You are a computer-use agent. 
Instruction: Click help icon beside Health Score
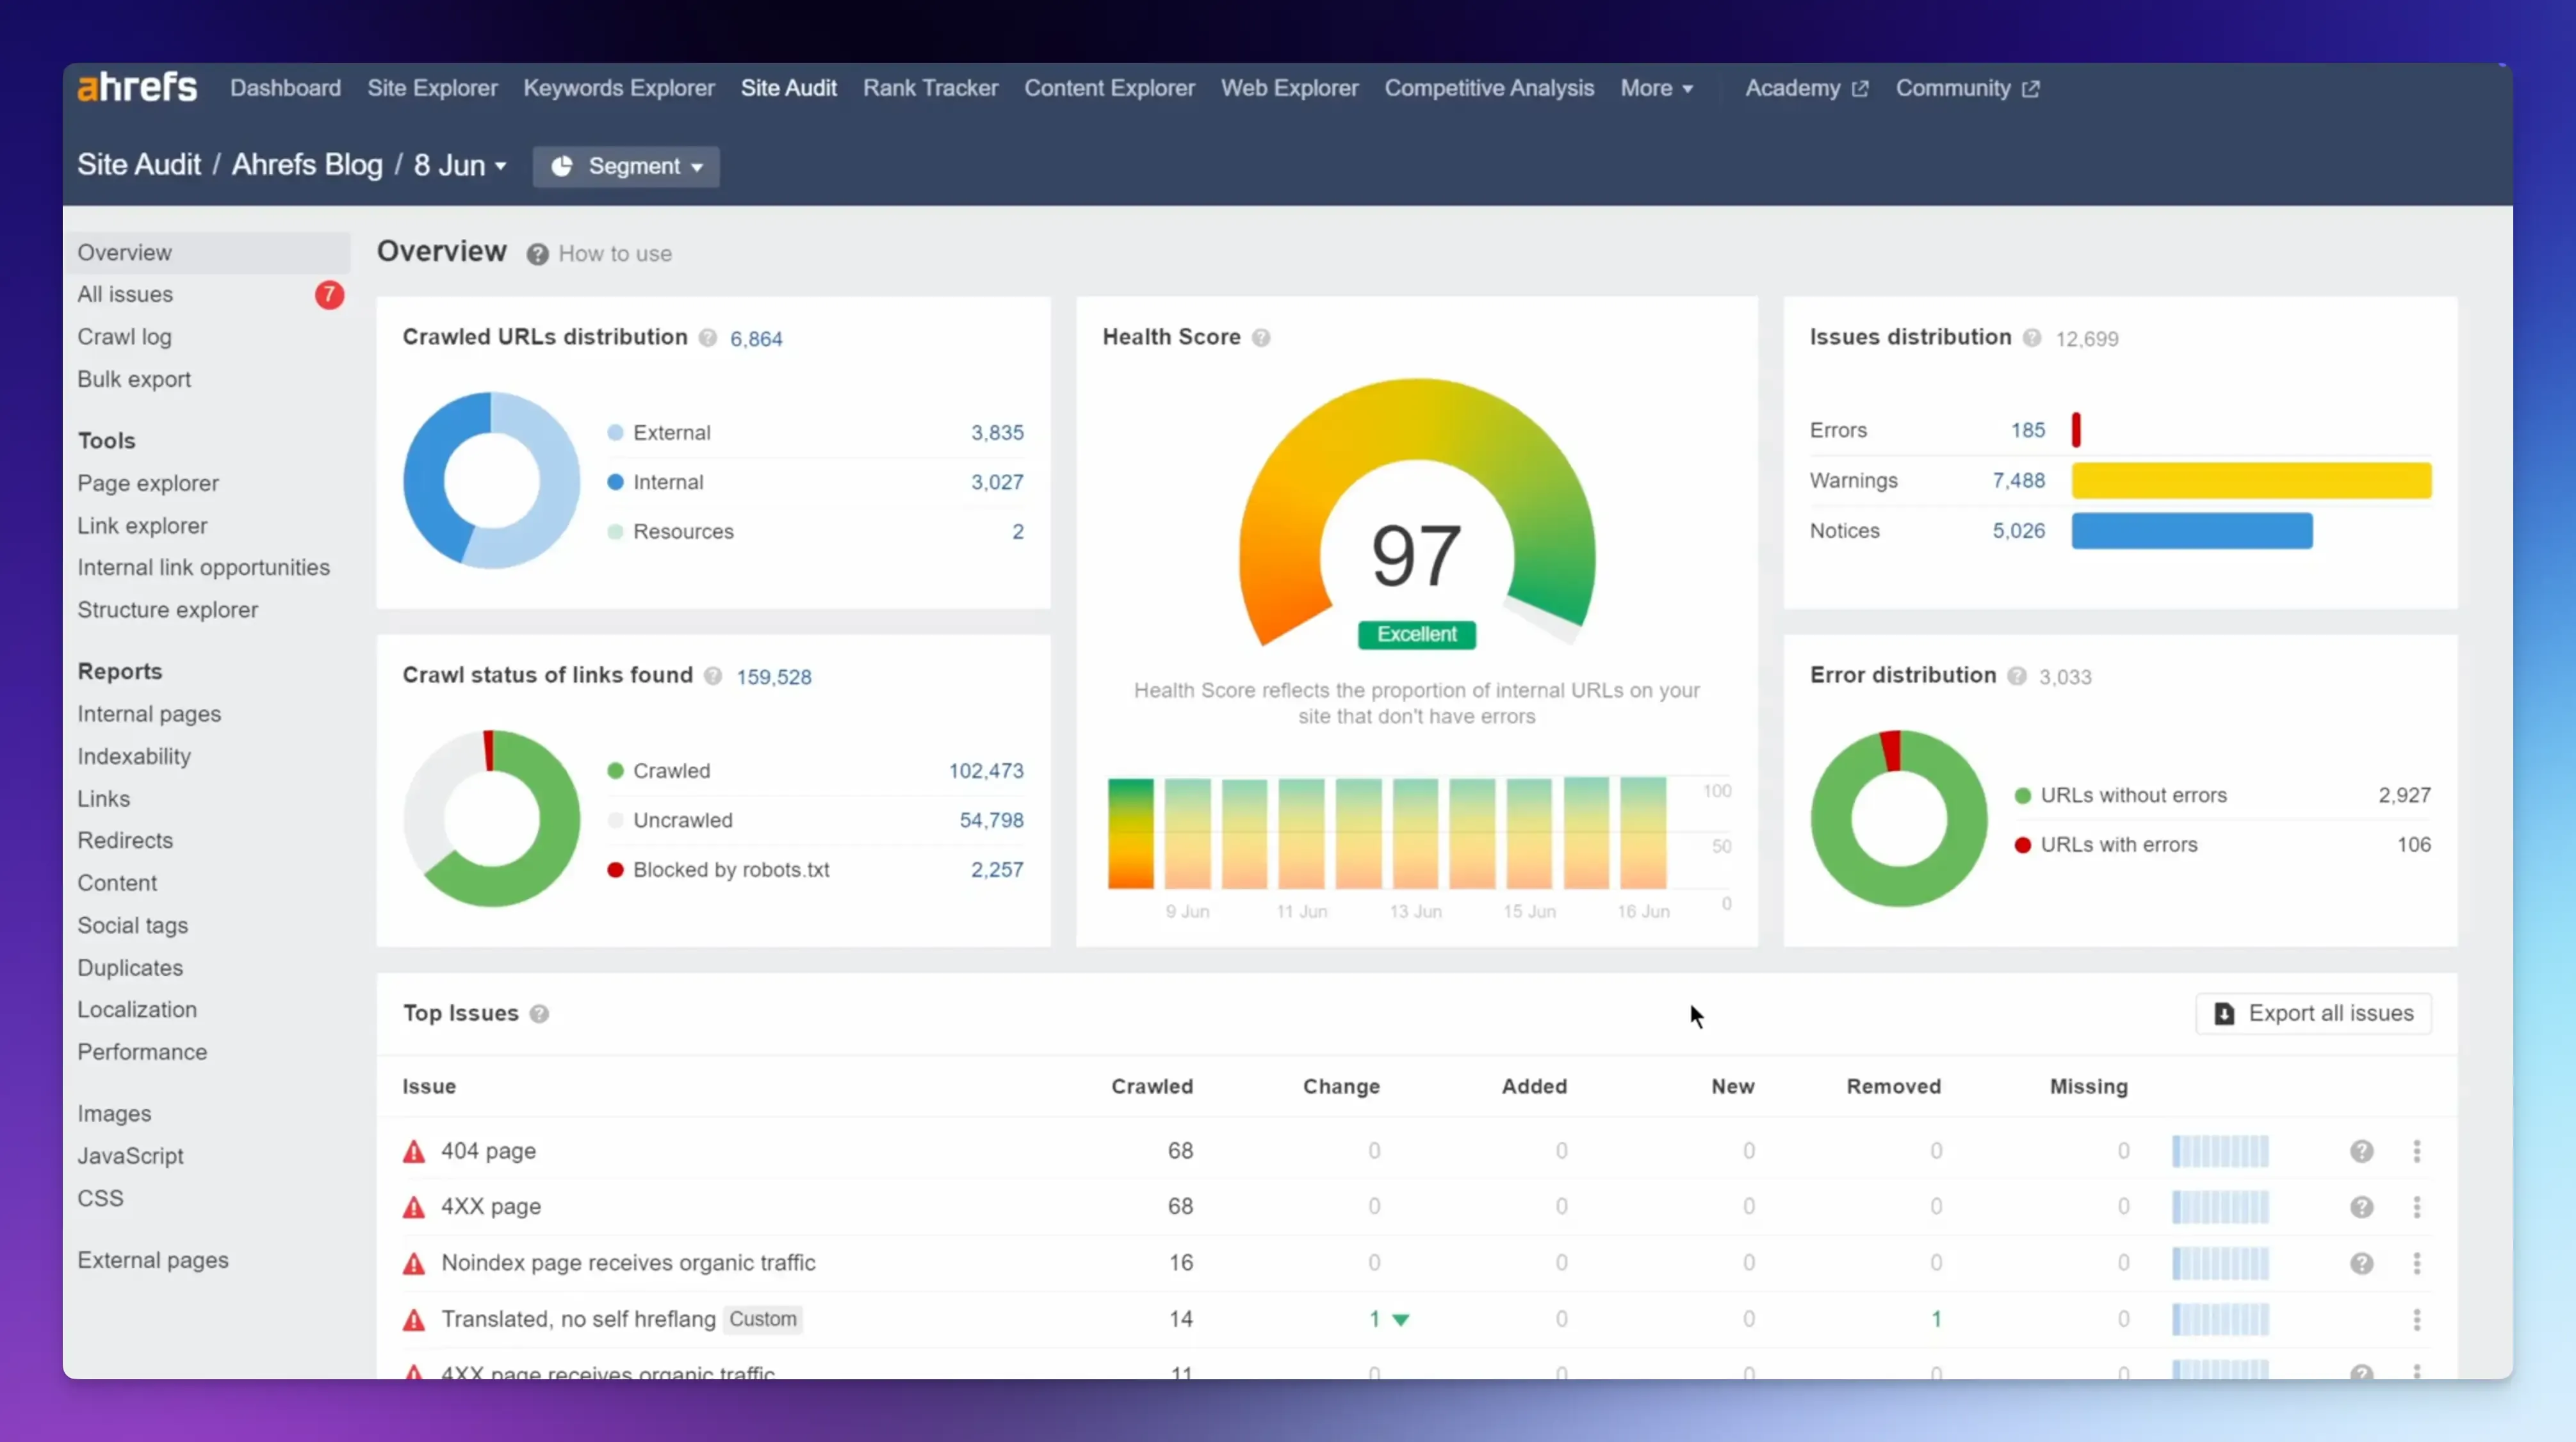pos(1261,338)
